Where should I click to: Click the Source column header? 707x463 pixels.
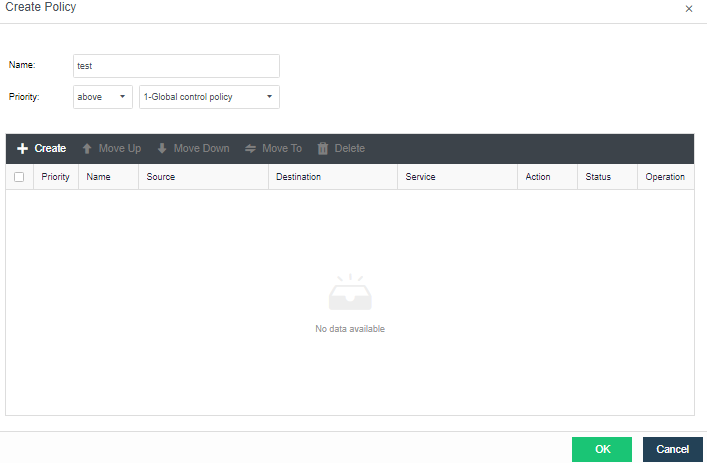[x=161, y=177]
